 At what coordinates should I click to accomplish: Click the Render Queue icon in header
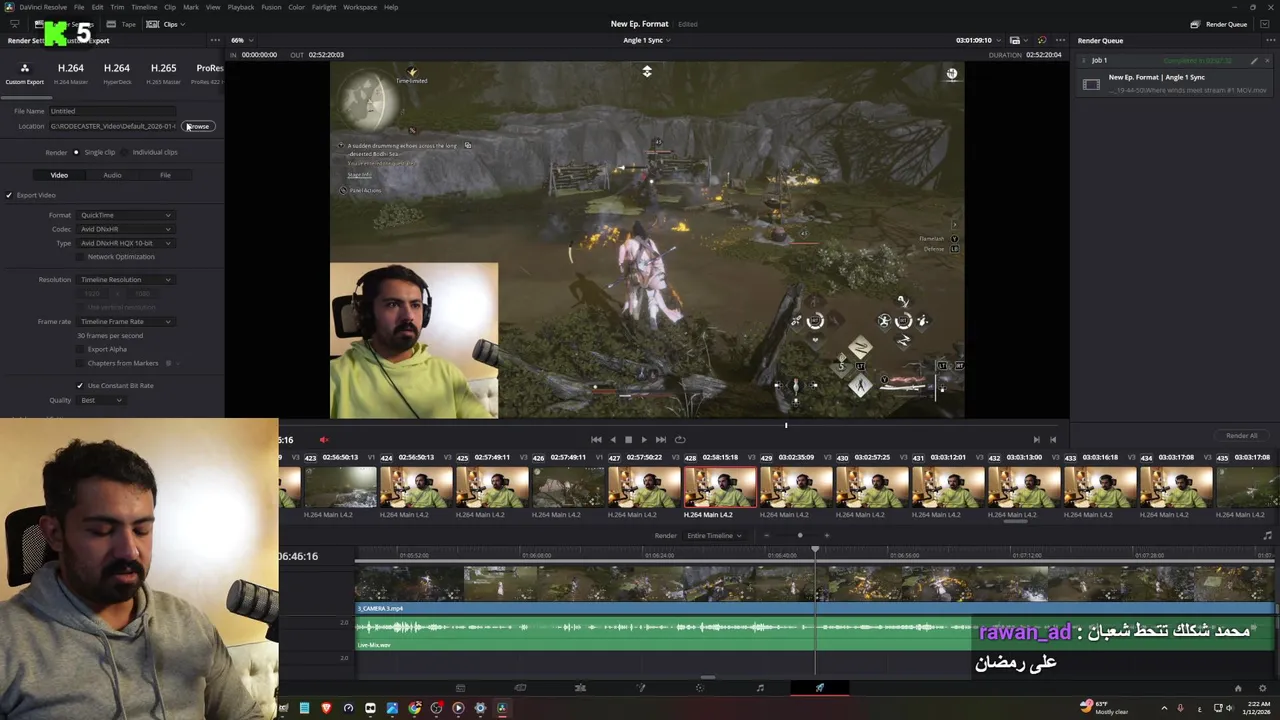[1195, 24]
